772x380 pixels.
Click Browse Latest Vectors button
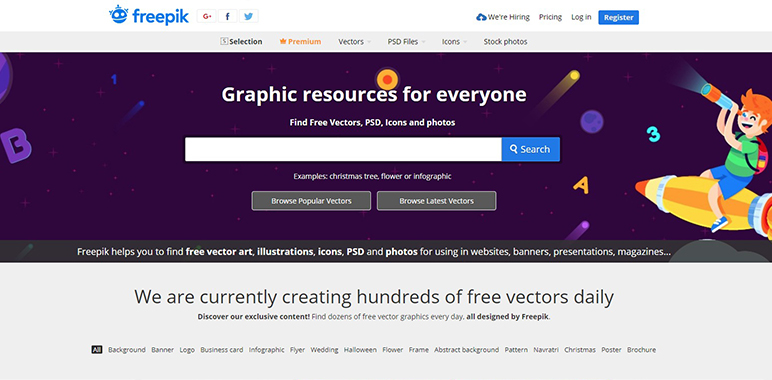(436, 201)
